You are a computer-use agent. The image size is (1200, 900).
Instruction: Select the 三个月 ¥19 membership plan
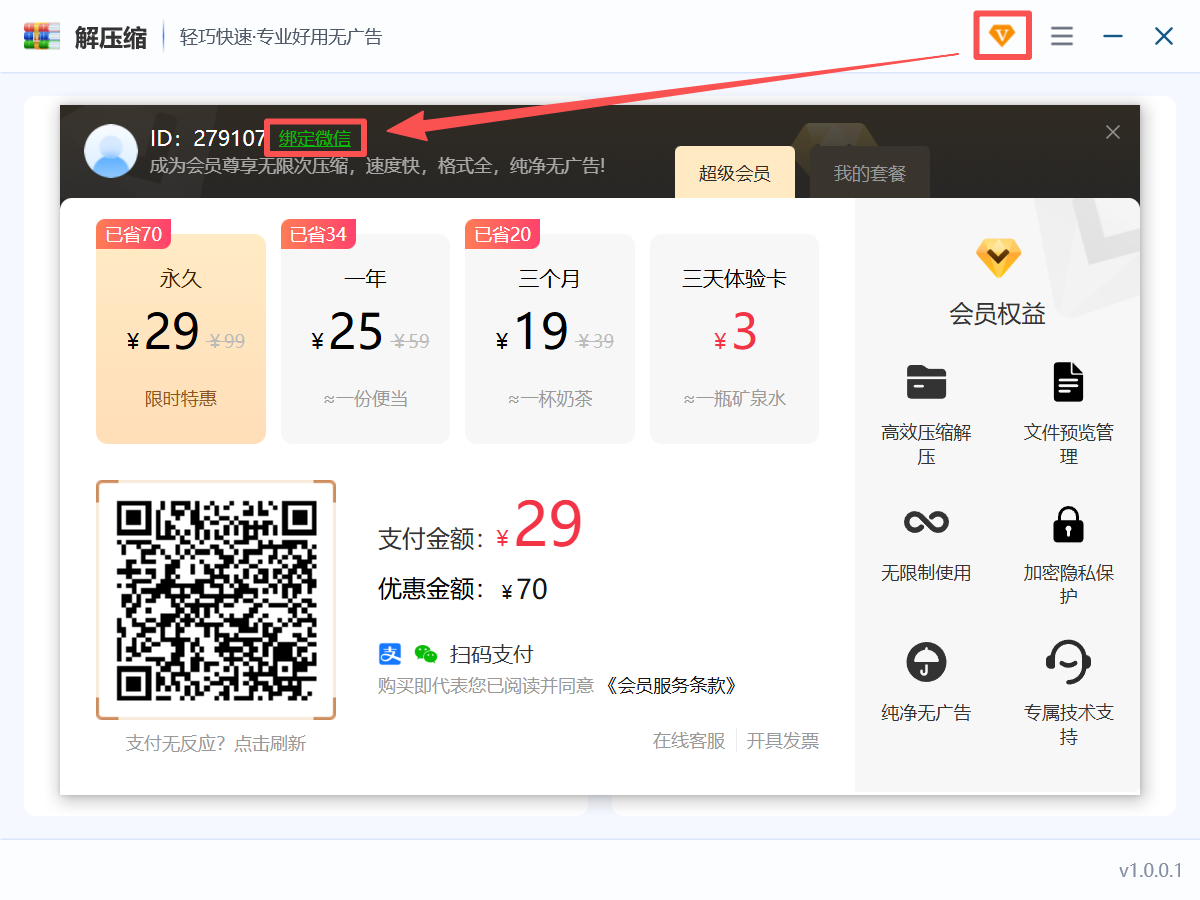coord(549,338)
